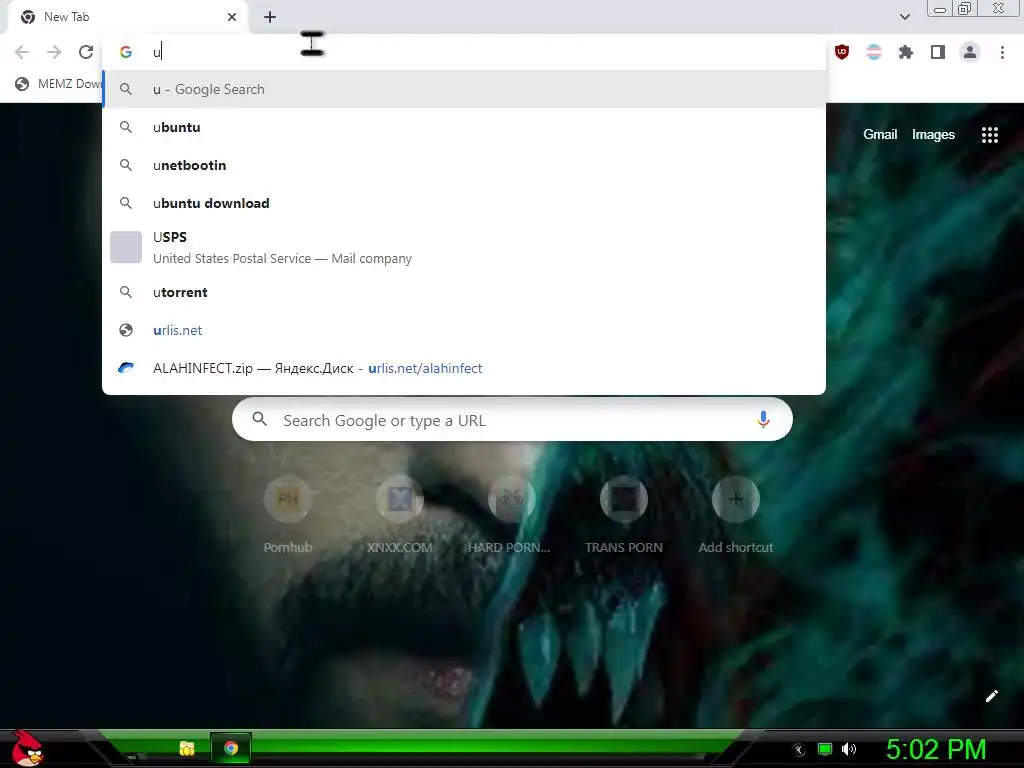Screen dimensions: 1024x768
Task: Open the Angry Birds start button
Action: 27,749
